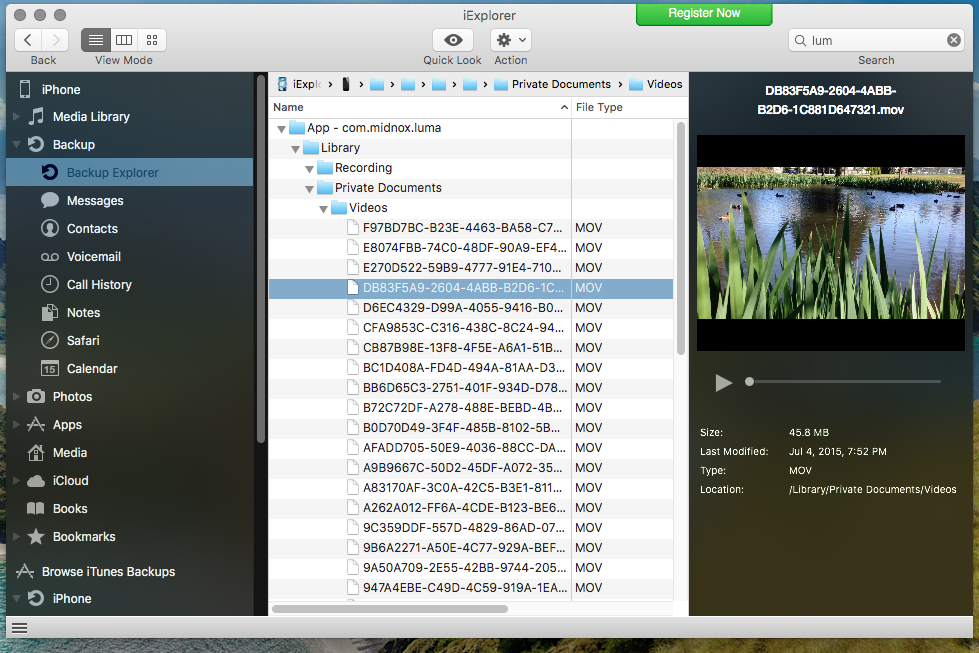Expand the Photos disclosure triangle
Viewport: 979px width, 653px height.
tap(17, 396)
